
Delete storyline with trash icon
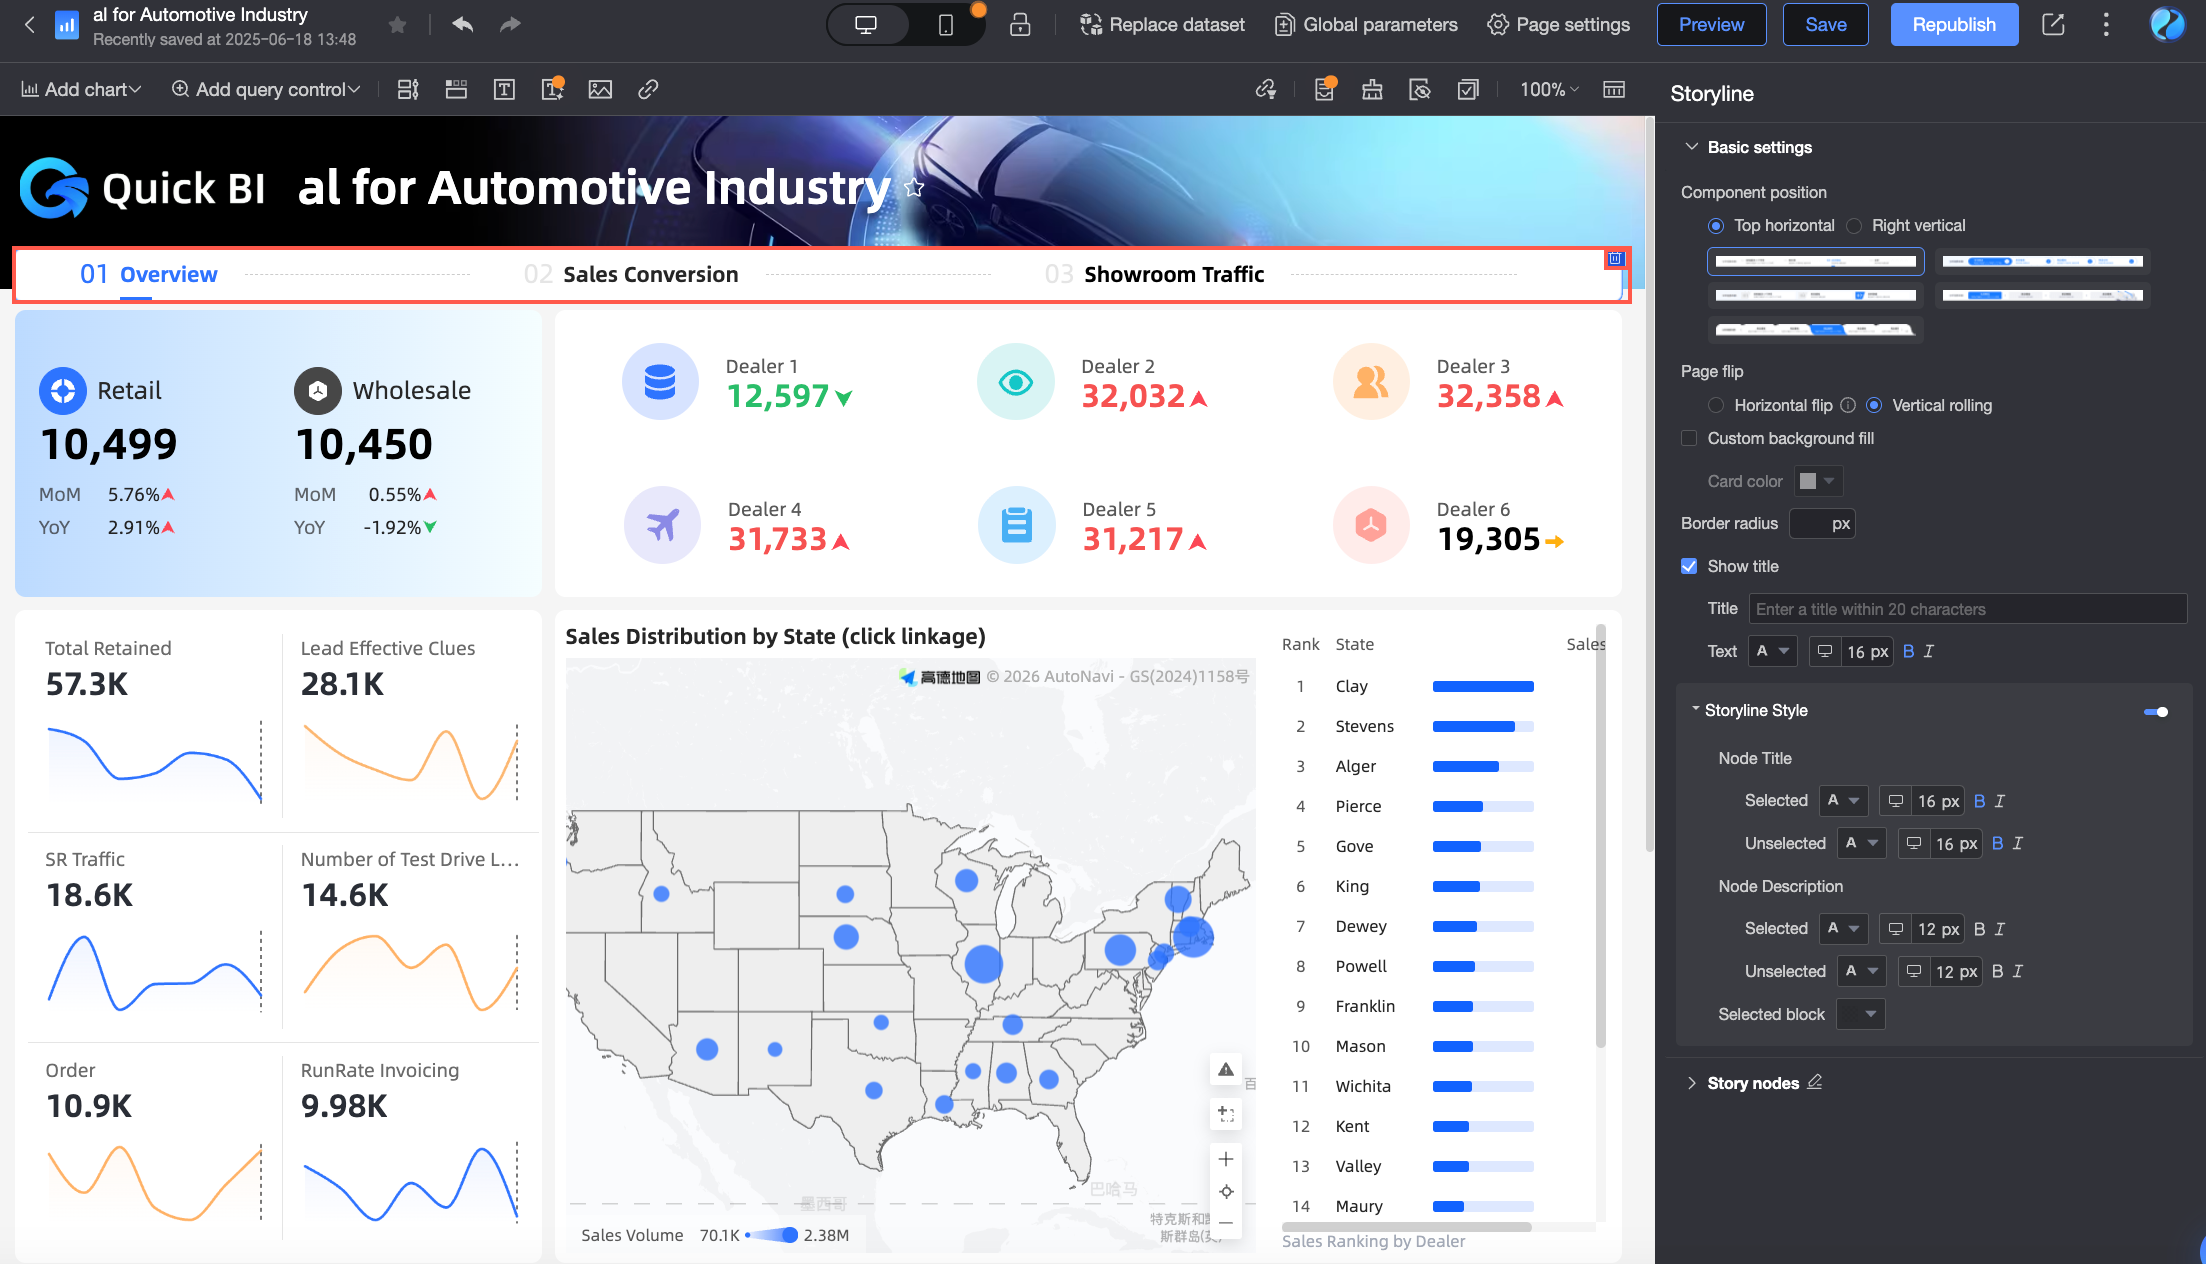pyautogui.click(x=1614, y=259)
